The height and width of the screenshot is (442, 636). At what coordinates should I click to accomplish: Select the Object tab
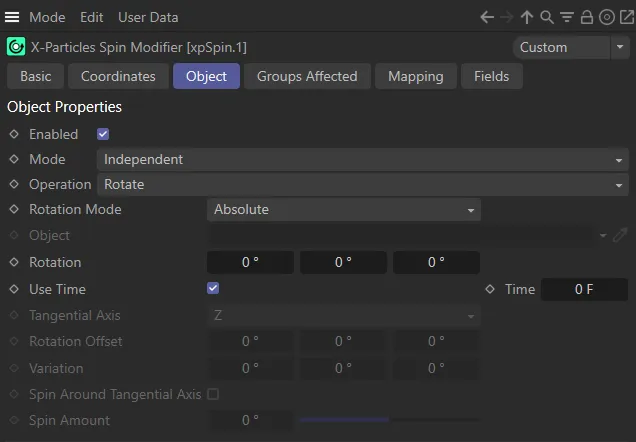point(206,76)
